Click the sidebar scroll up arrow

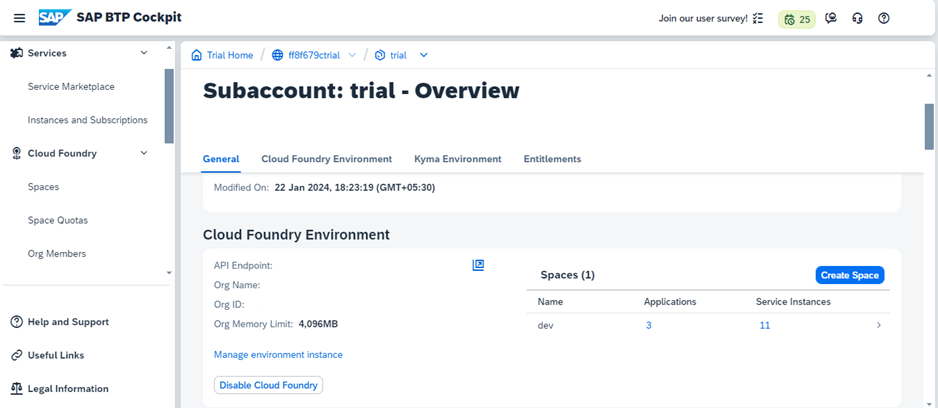[x=169, y=47]
